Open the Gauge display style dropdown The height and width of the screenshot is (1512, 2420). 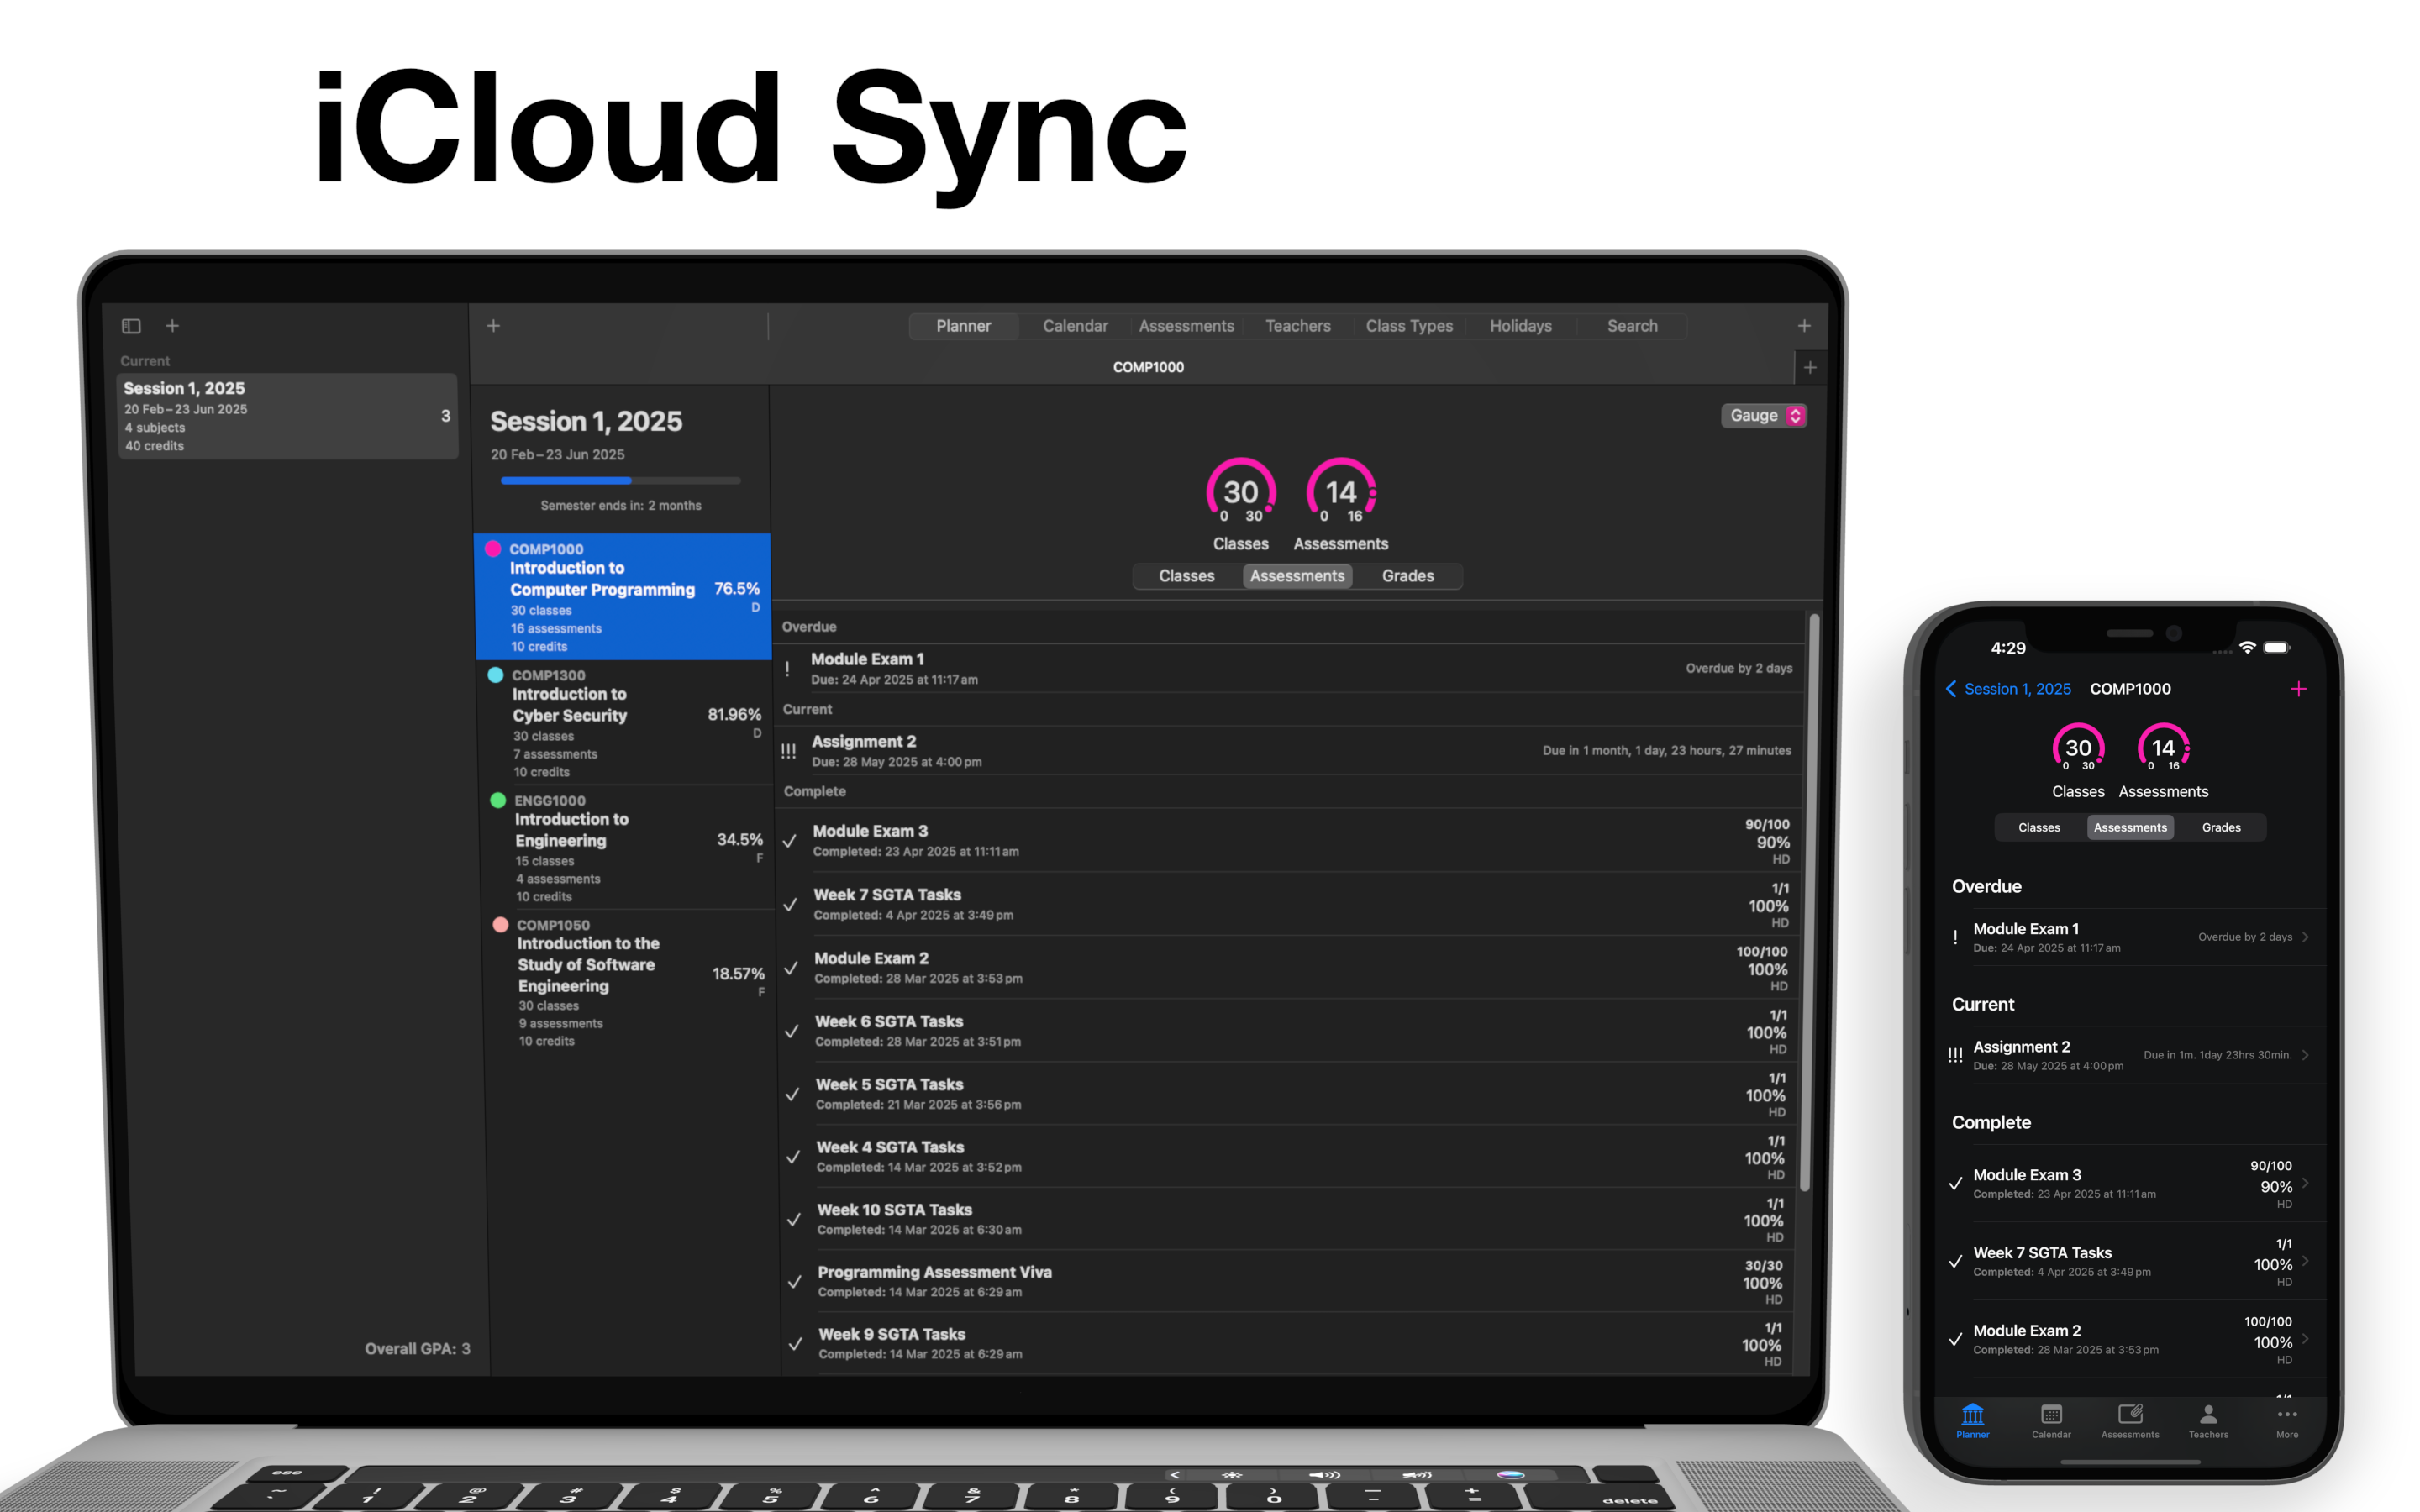[x=1764, y=415]
